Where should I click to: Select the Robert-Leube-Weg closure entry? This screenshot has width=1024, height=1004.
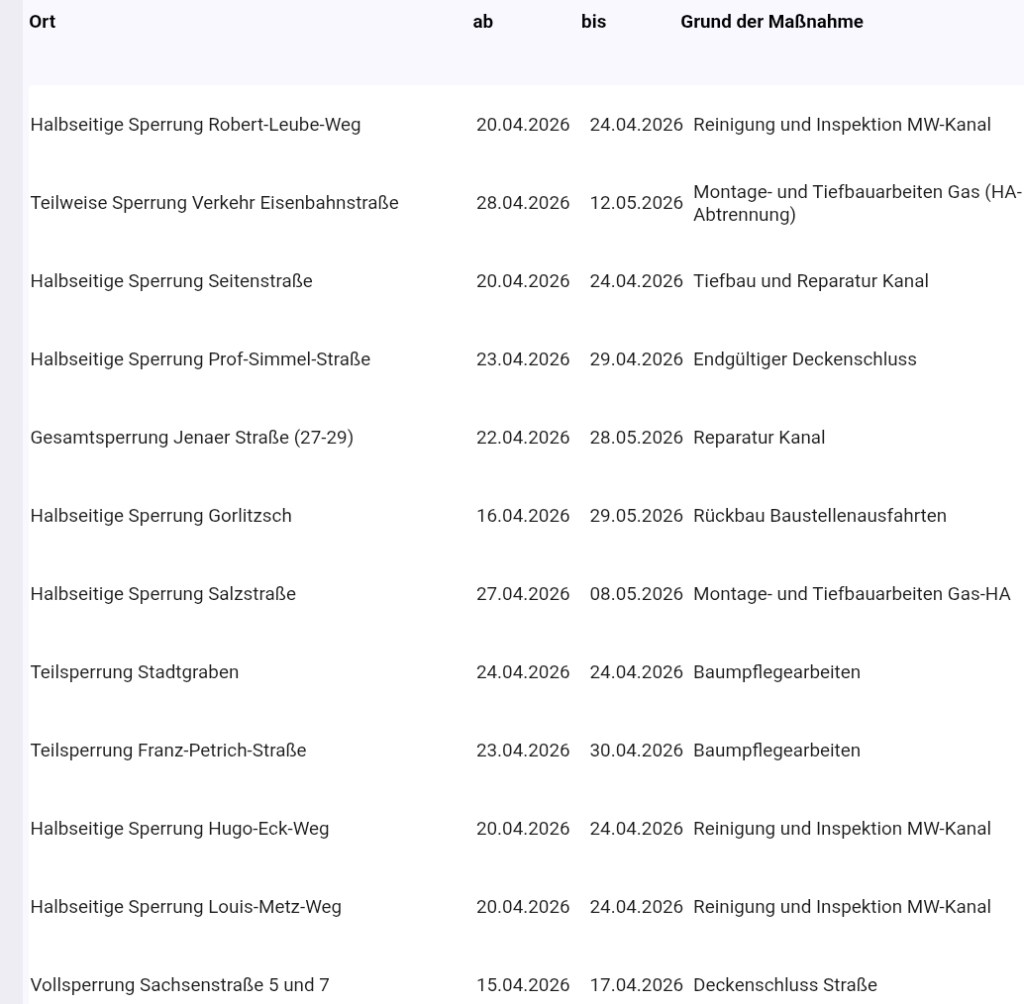[x=195, y=125]
